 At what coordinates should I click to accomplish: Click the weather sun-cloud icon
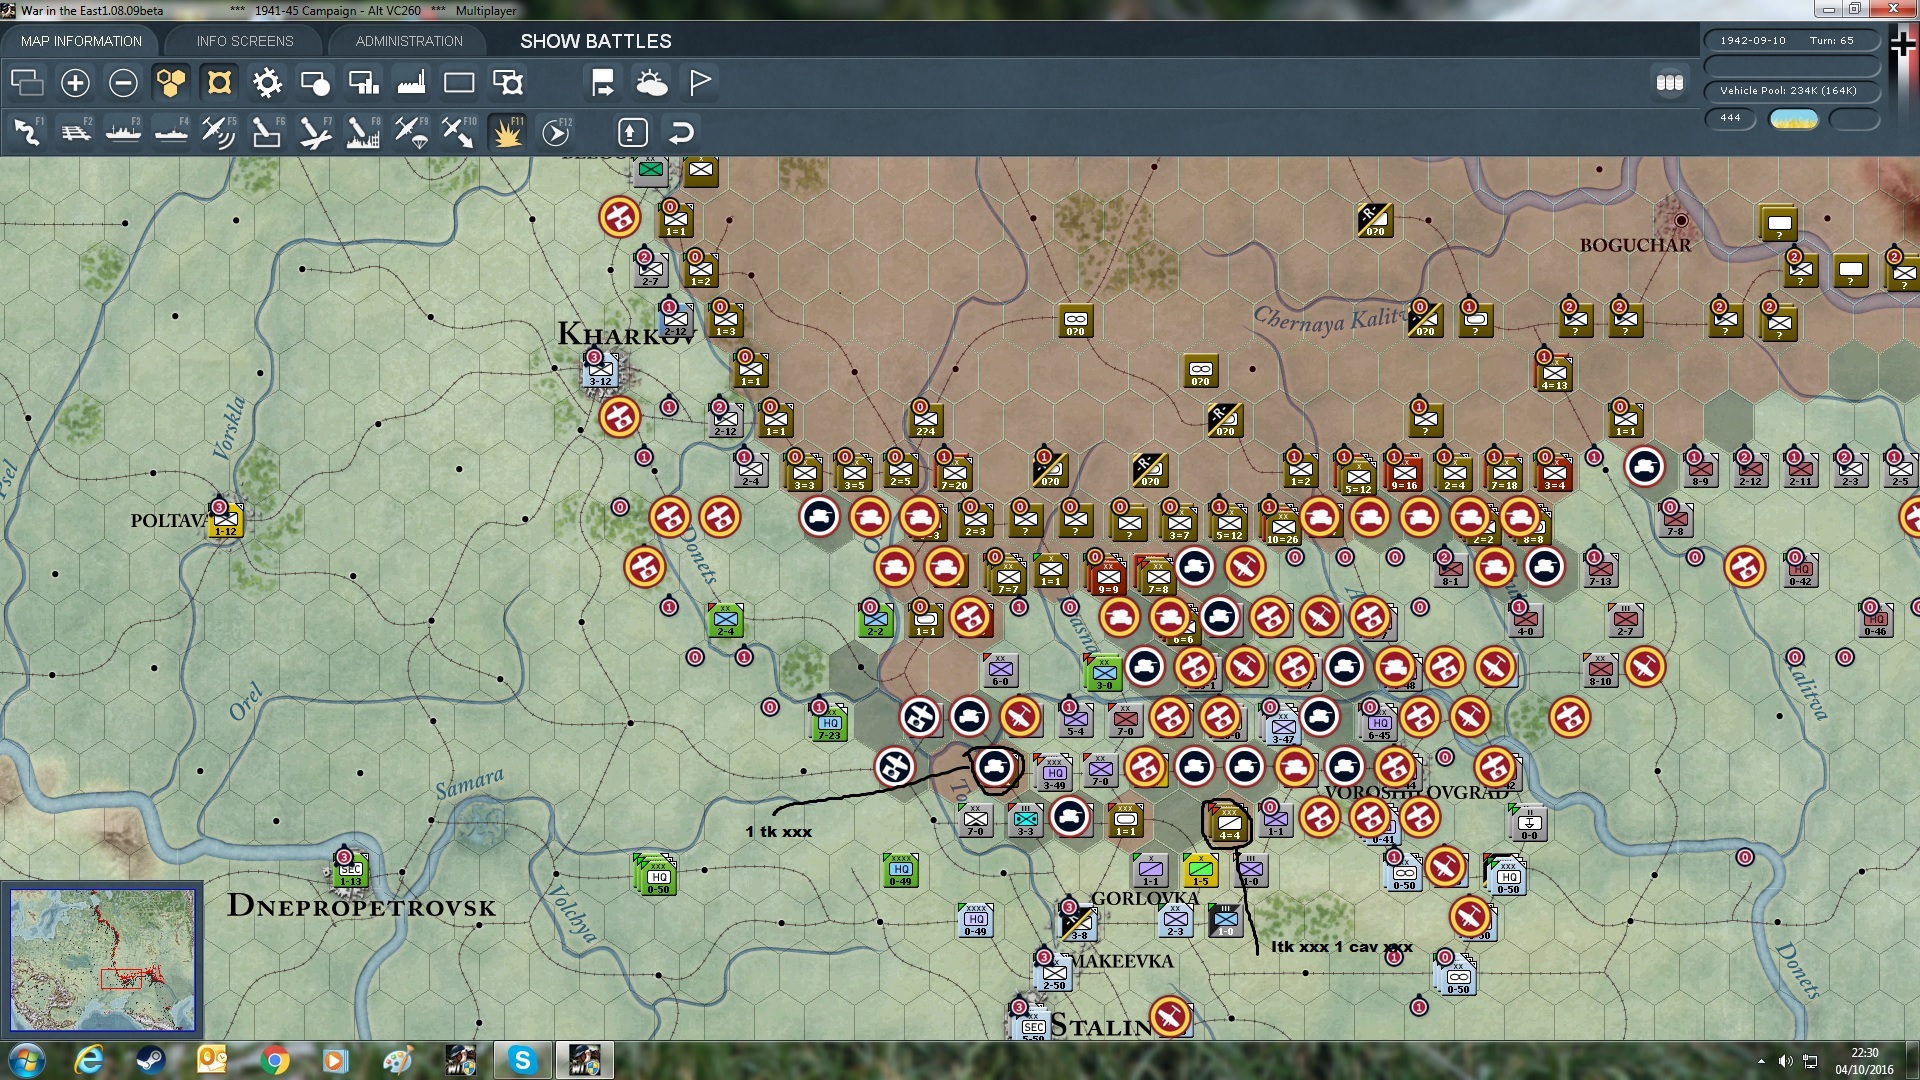pos(652,83)
